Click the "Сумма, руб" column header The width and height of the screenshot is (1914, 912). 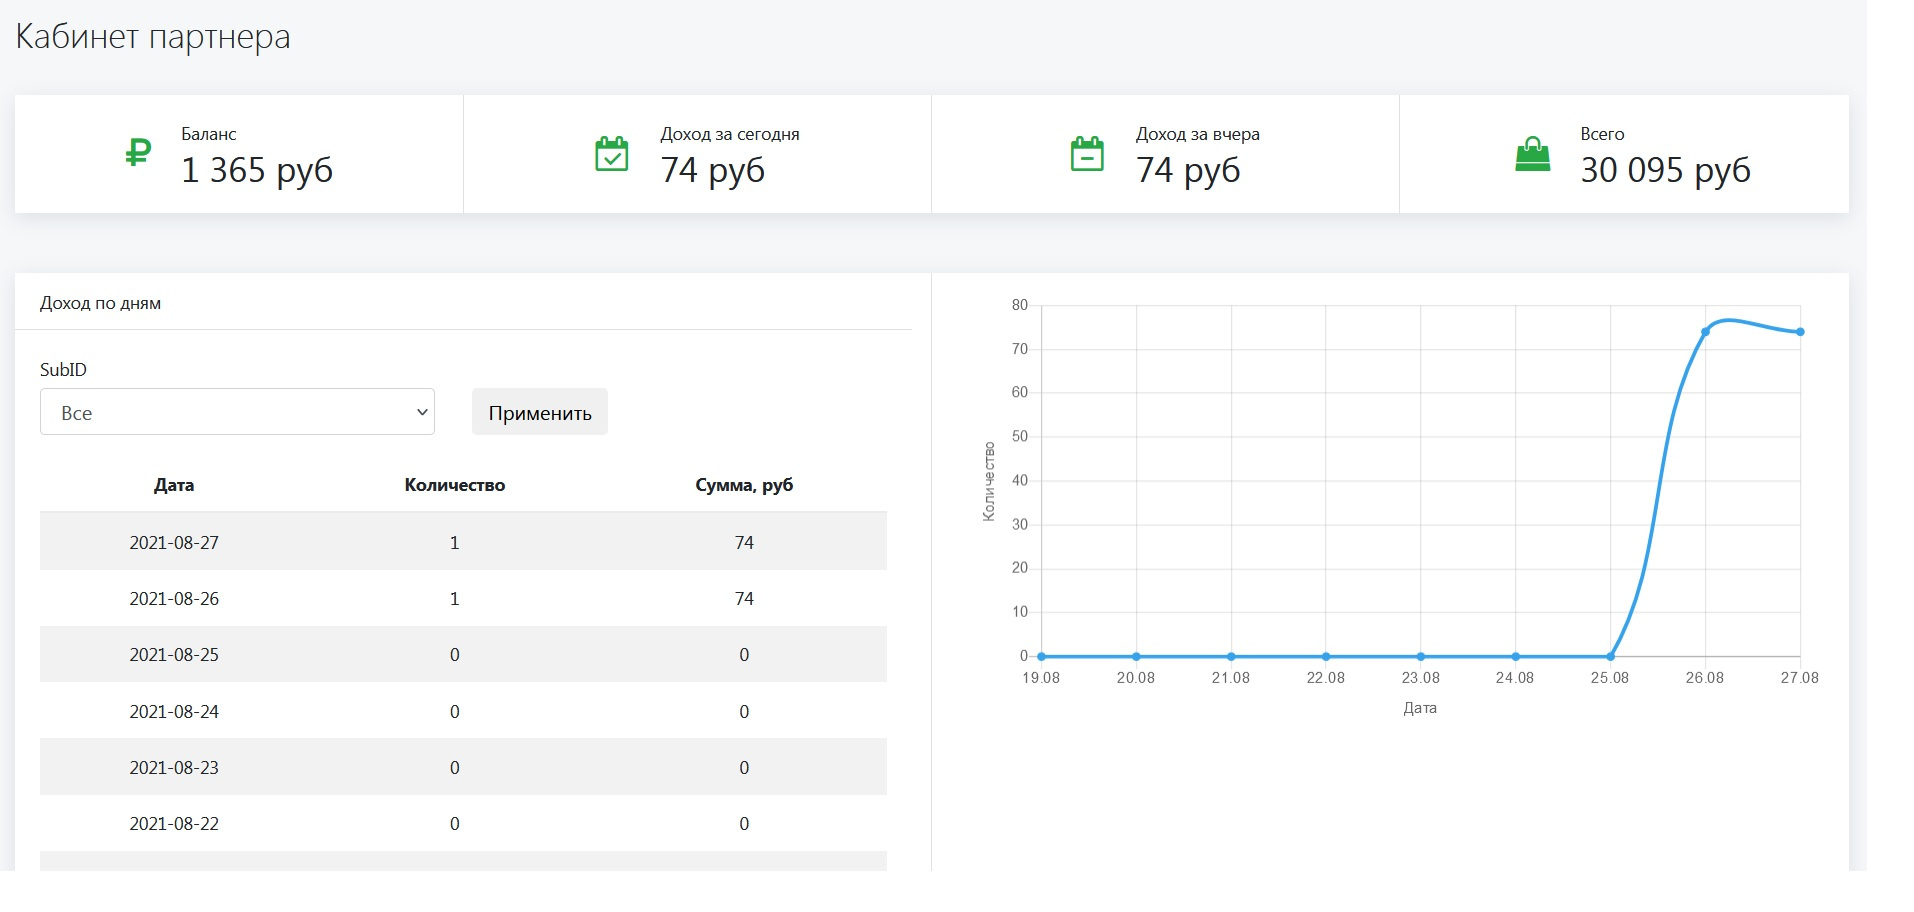744,485
